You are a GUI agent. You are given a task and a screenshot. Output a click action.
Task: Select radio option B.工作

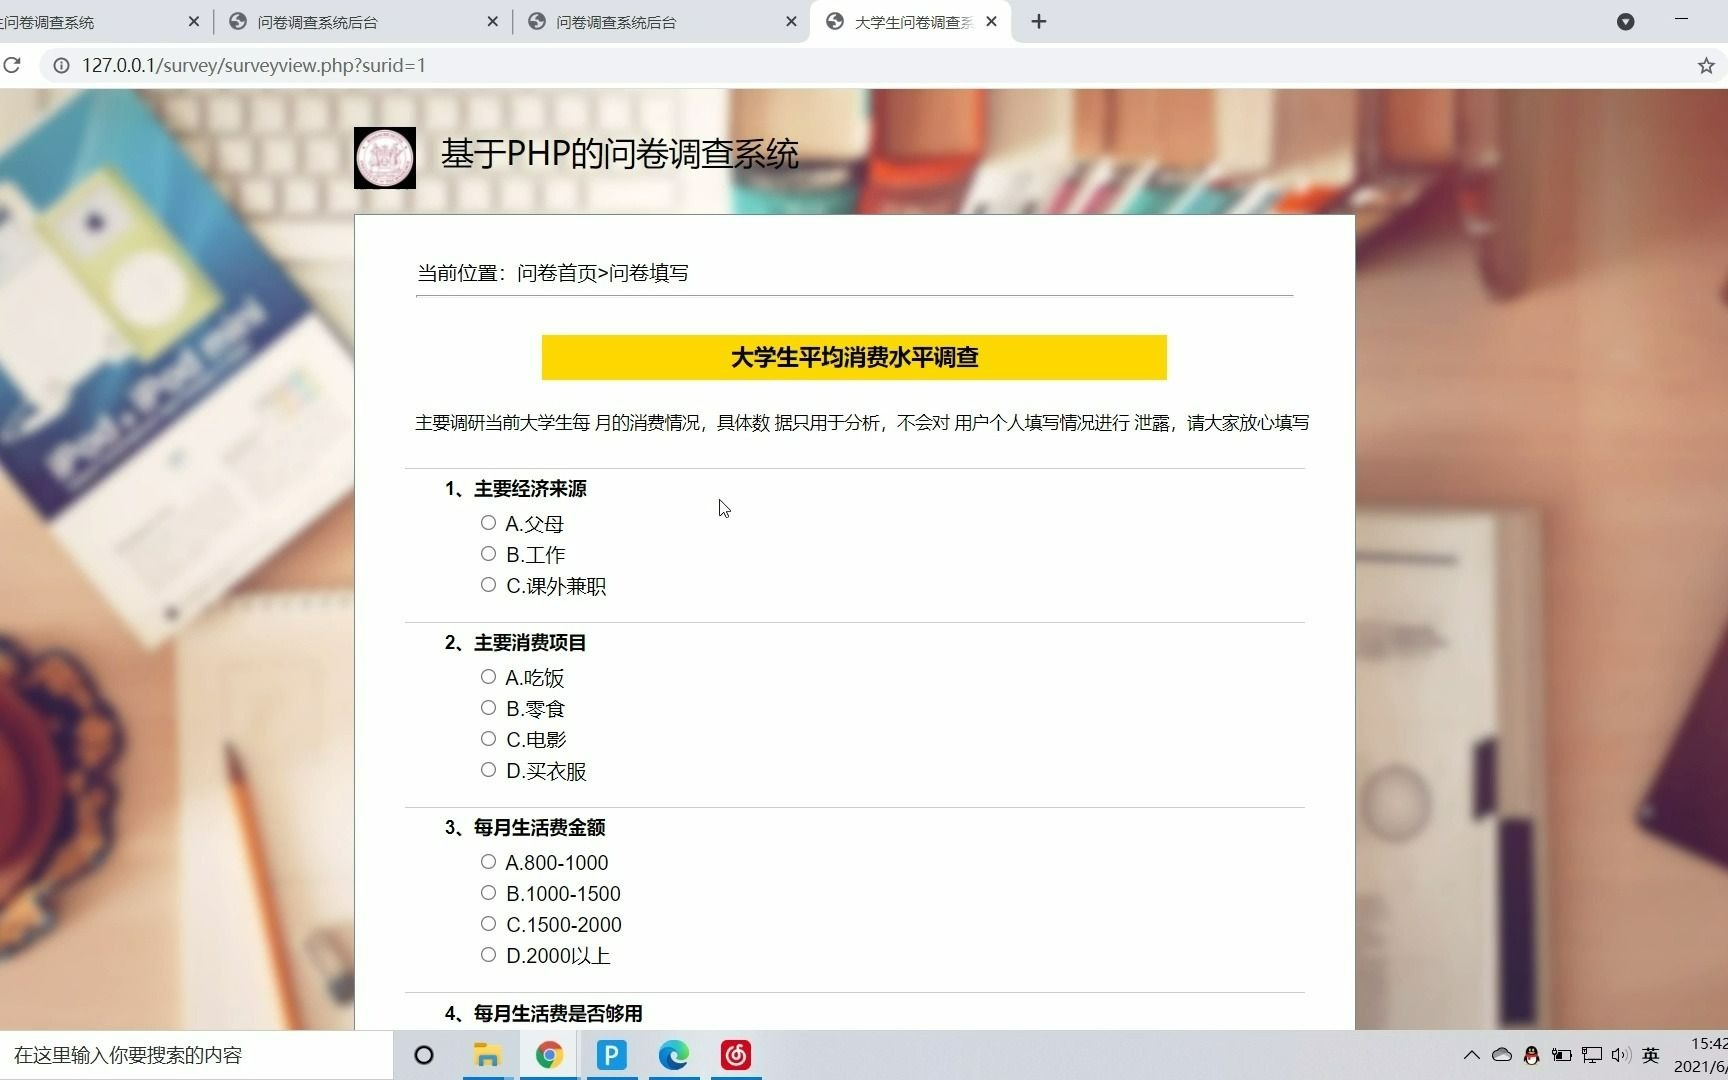point(488,554)
